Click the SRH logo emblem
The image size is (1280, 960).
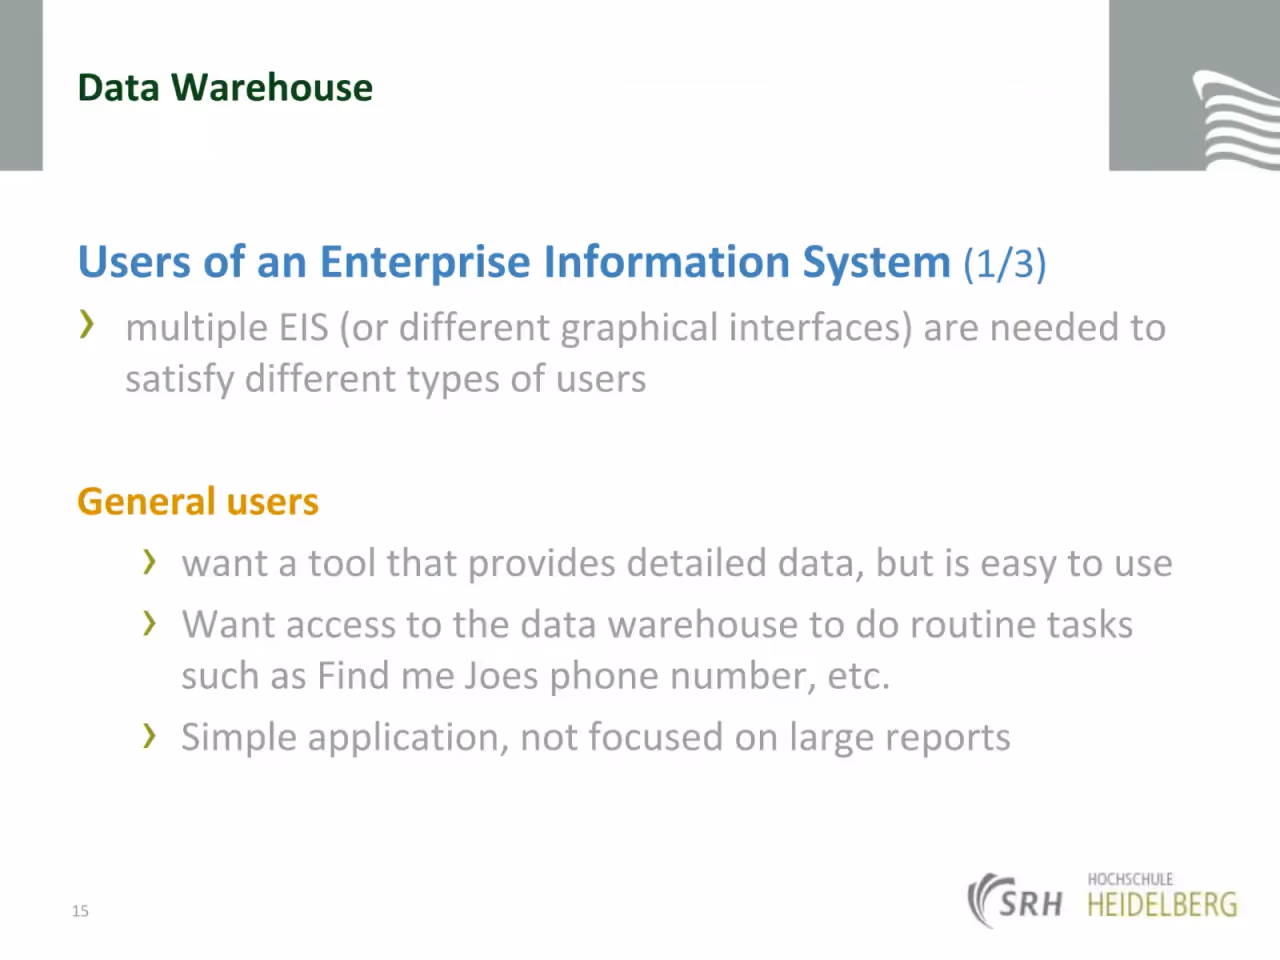tap(1015, 900)
